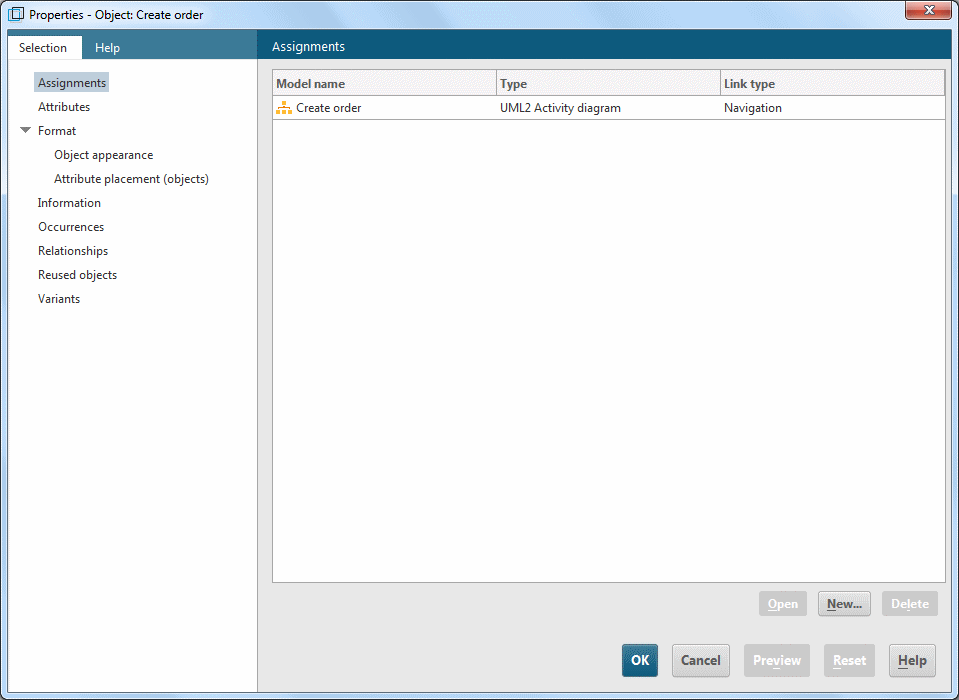
Task: Select Variants in the tree
Action: click(59, 298)
